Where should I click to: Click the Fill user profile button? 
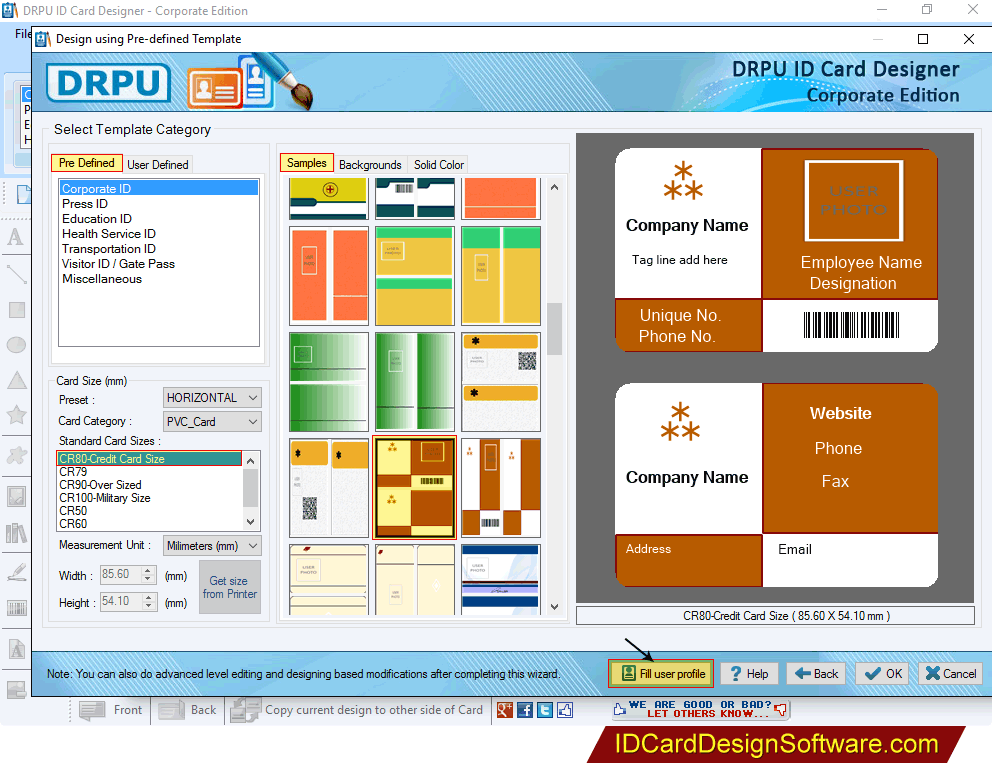(660, 673)
